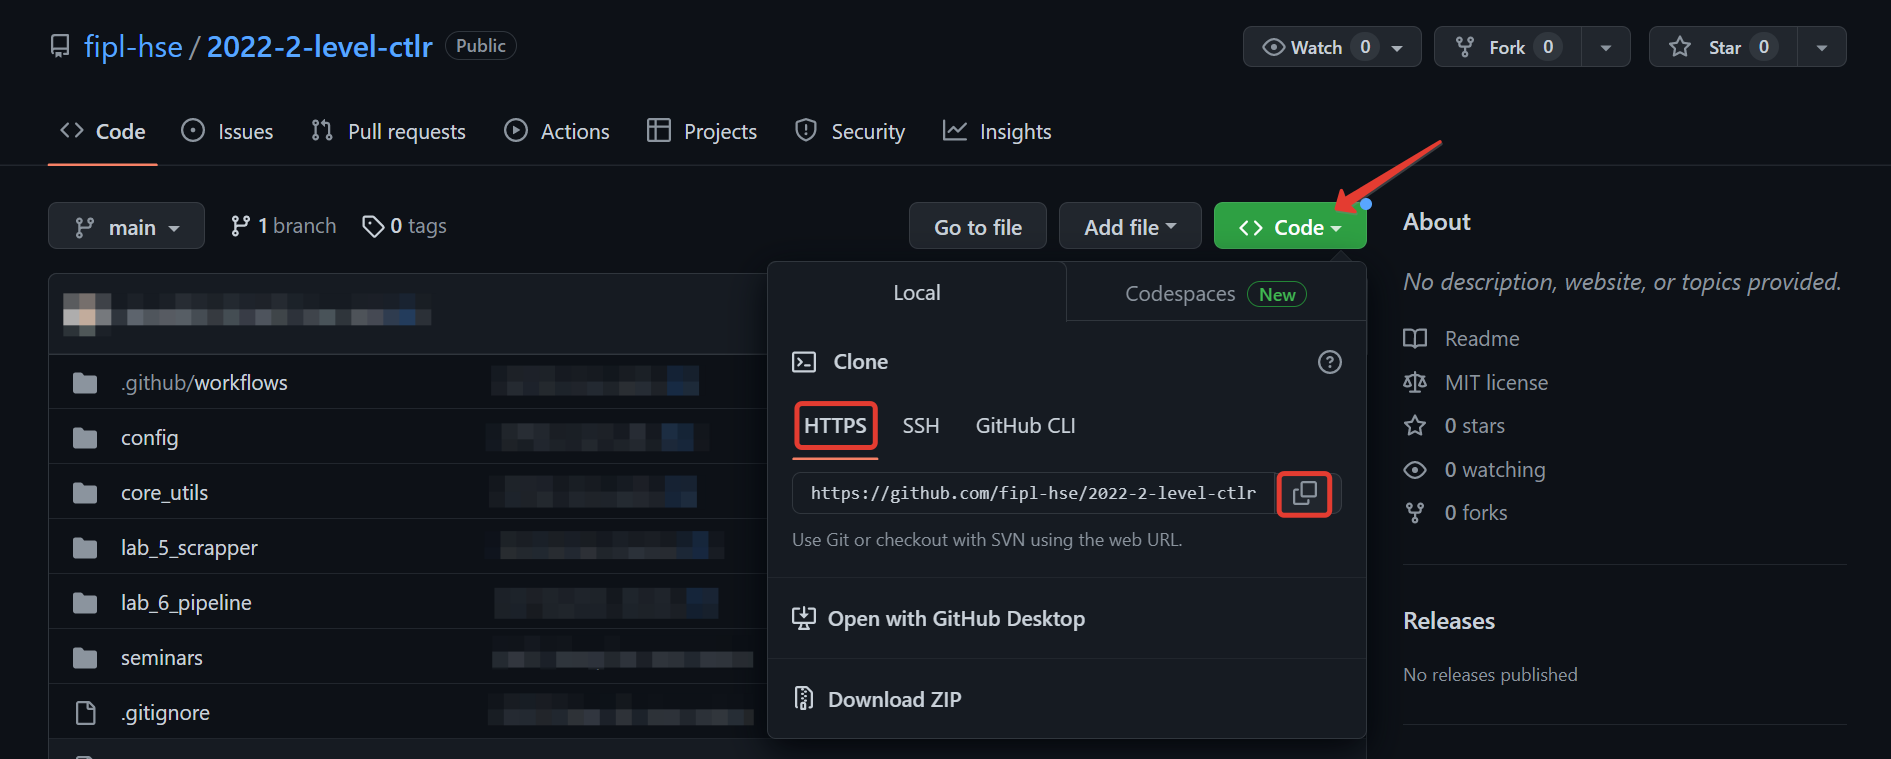1891x759 pixels.
Task: Open the .gitignore file
Action: pyautogui.click(x=165, y=713)
